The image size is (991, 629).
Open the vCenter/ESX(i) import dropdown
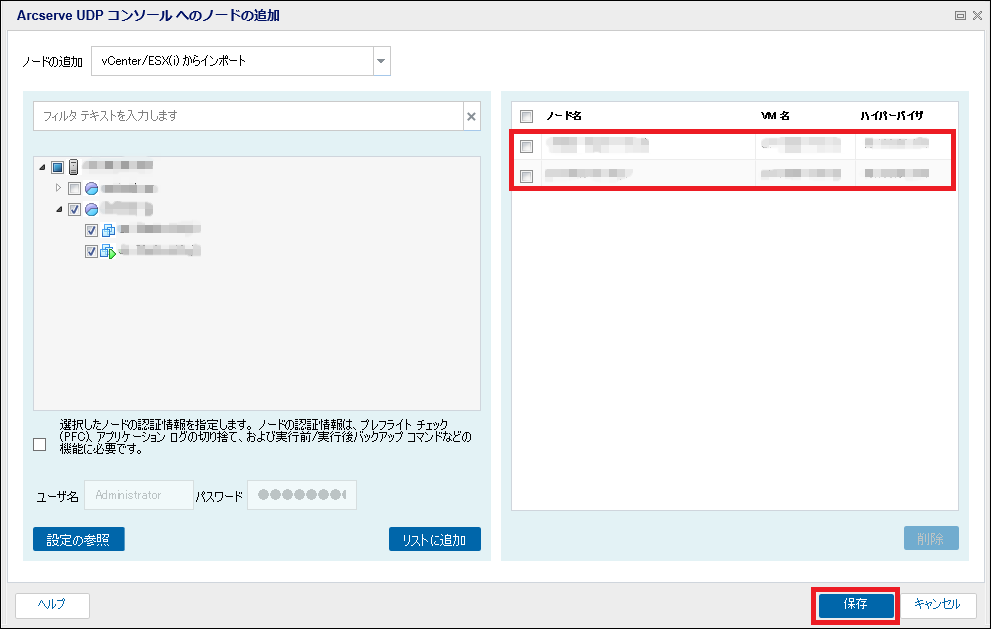[380, 61]
